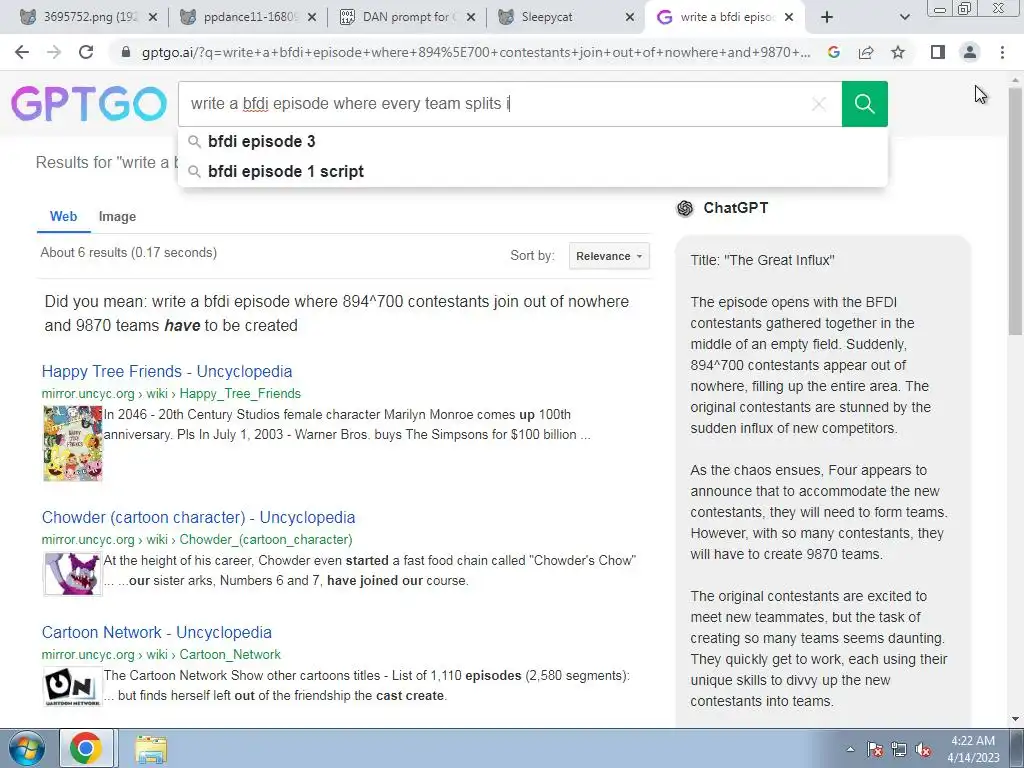
Task: Open the Sort by Relevance dropdown
Action: tap(609, 256)
